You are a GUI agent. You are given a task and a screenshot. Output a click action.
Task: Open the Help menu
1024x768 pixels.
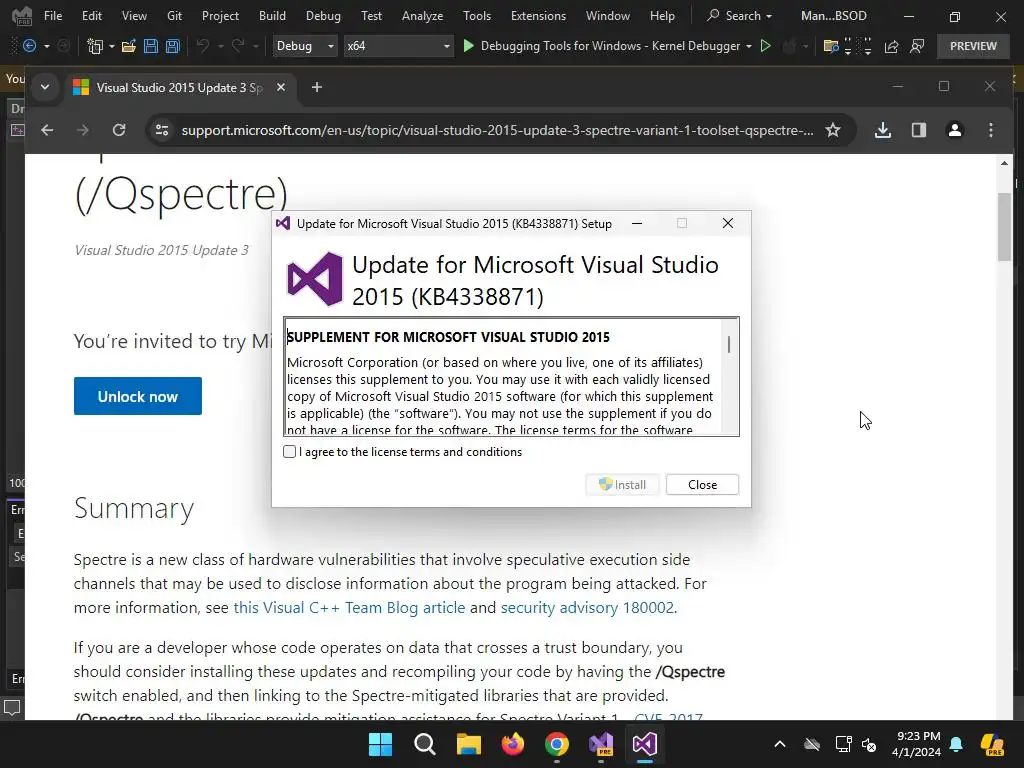click(x=662, y=16)
